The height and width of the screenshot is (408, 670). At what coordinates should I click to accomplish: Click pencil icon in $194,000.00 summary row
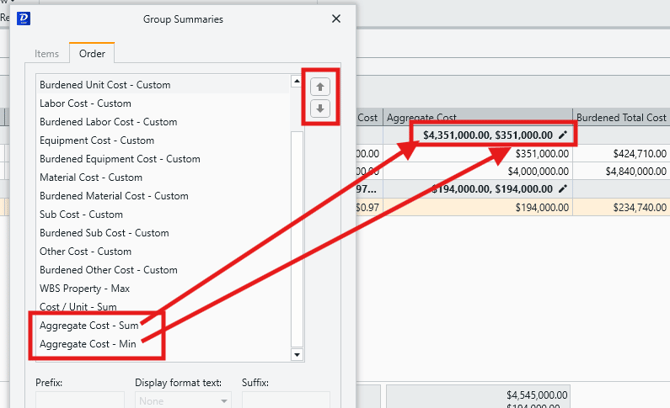(563, 189)
